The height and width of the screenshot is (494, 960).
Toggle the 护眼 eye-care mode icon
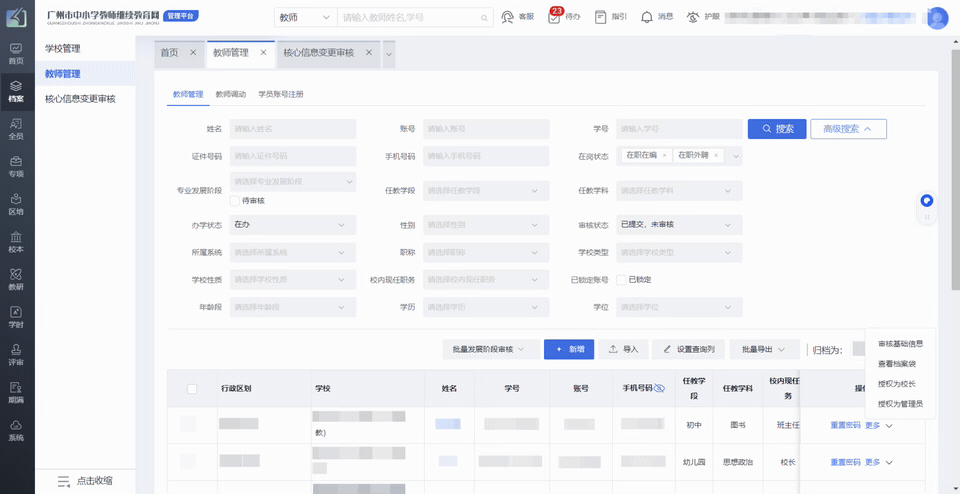point(692,17)
